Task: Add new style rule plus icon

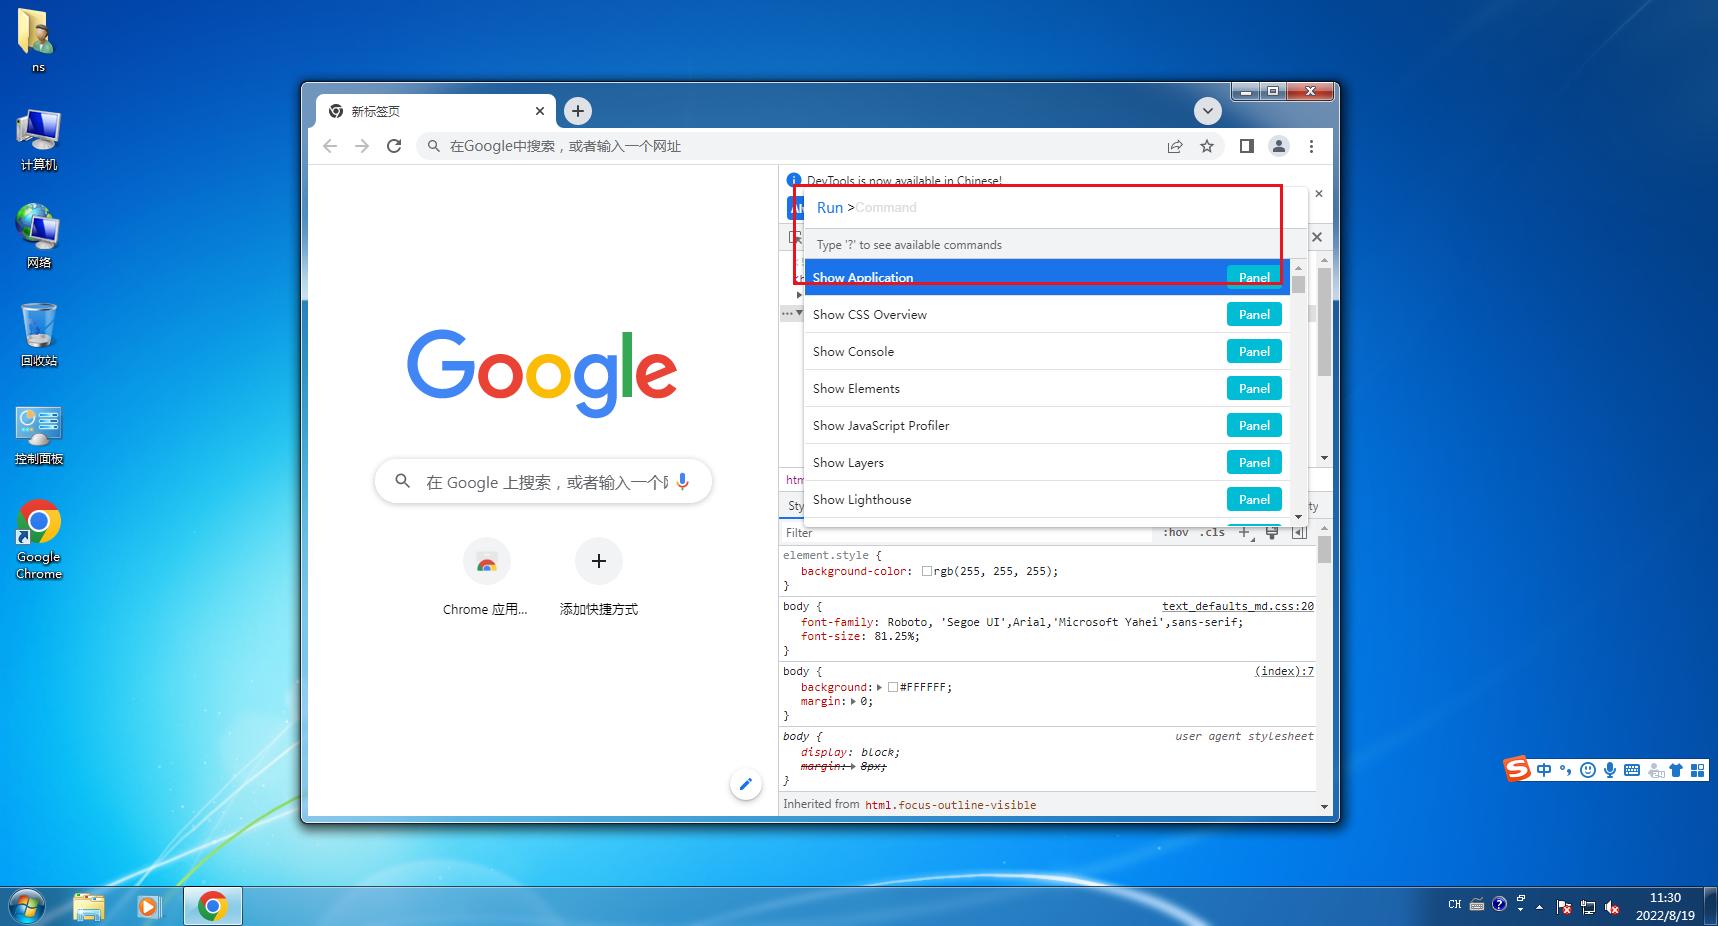Action: click(1245, 532)
